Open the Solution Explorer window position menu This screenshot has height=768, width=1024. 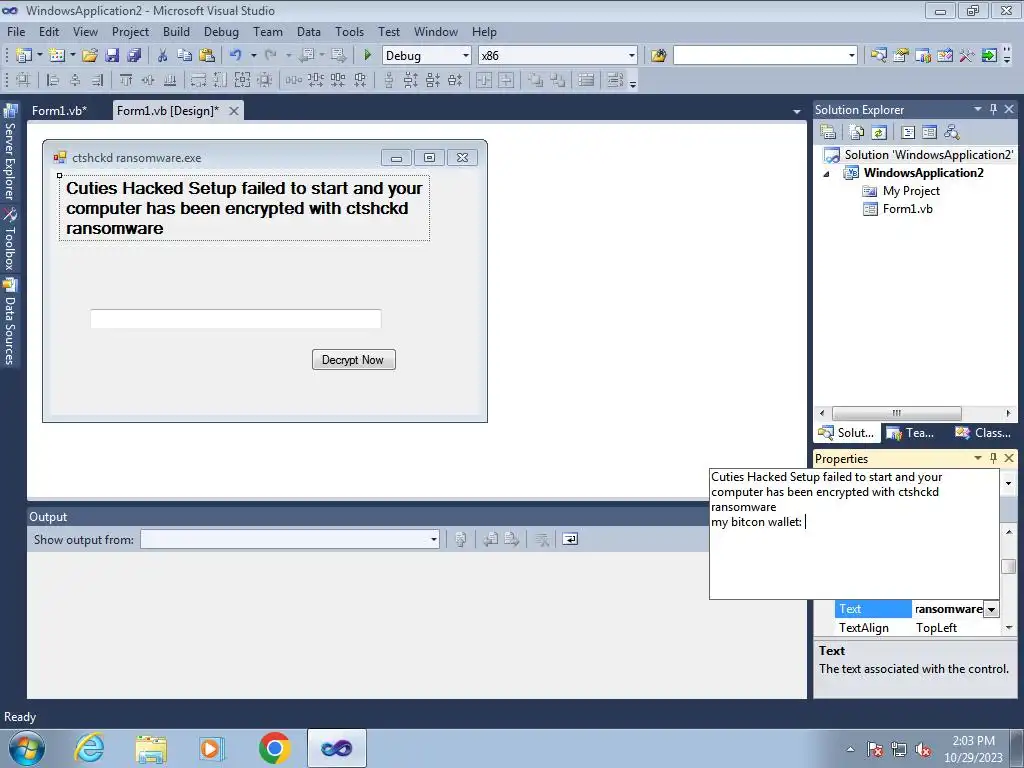pos(978,109)
